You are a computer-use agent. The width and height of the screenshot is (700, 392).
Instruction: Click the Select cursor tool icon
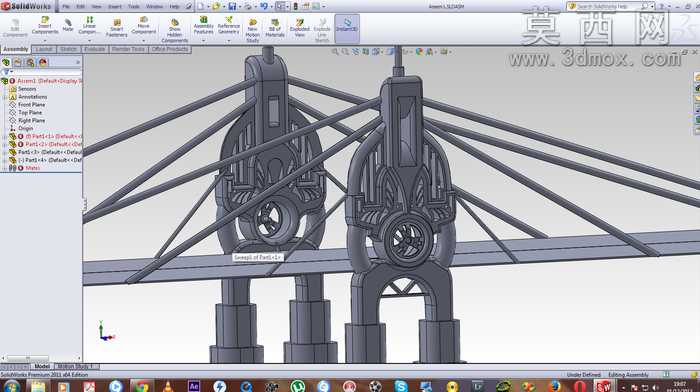280,6
